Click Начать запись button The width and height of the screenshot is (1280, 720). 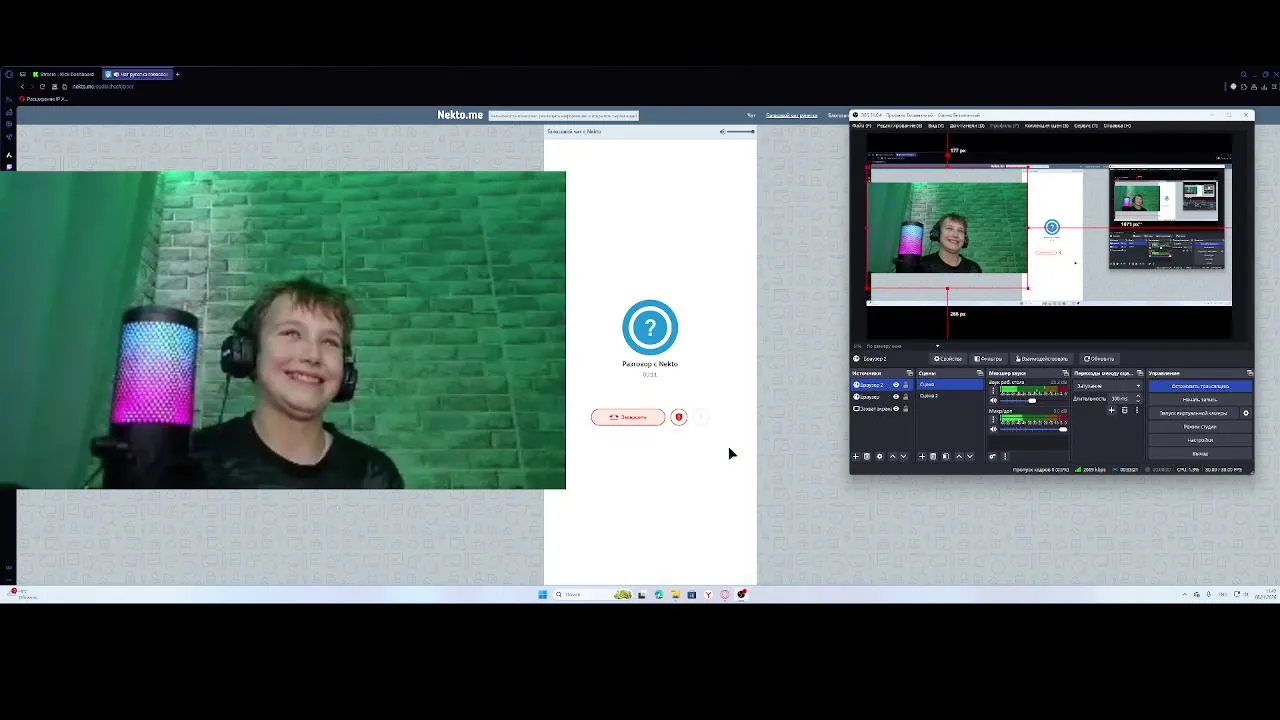pyautogui.click(x=1200, y=400)
